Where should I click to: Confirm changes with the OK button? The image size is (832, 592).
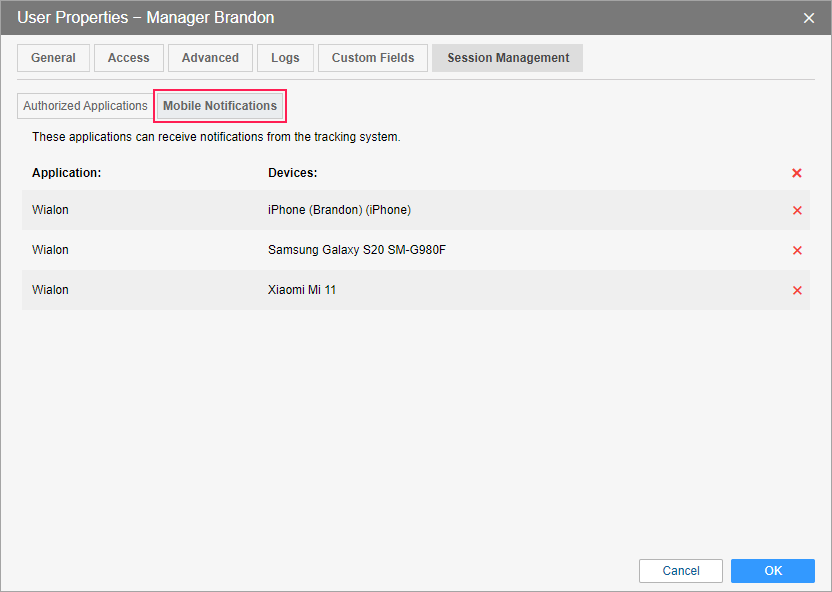pos(773,571)
